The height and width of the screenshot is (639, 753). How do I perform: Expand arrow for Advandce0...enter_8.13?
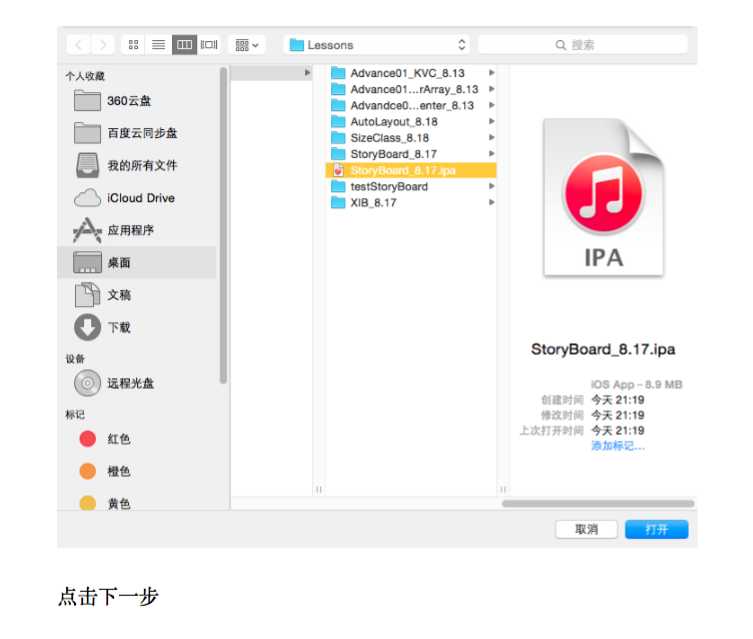(491, 106)
